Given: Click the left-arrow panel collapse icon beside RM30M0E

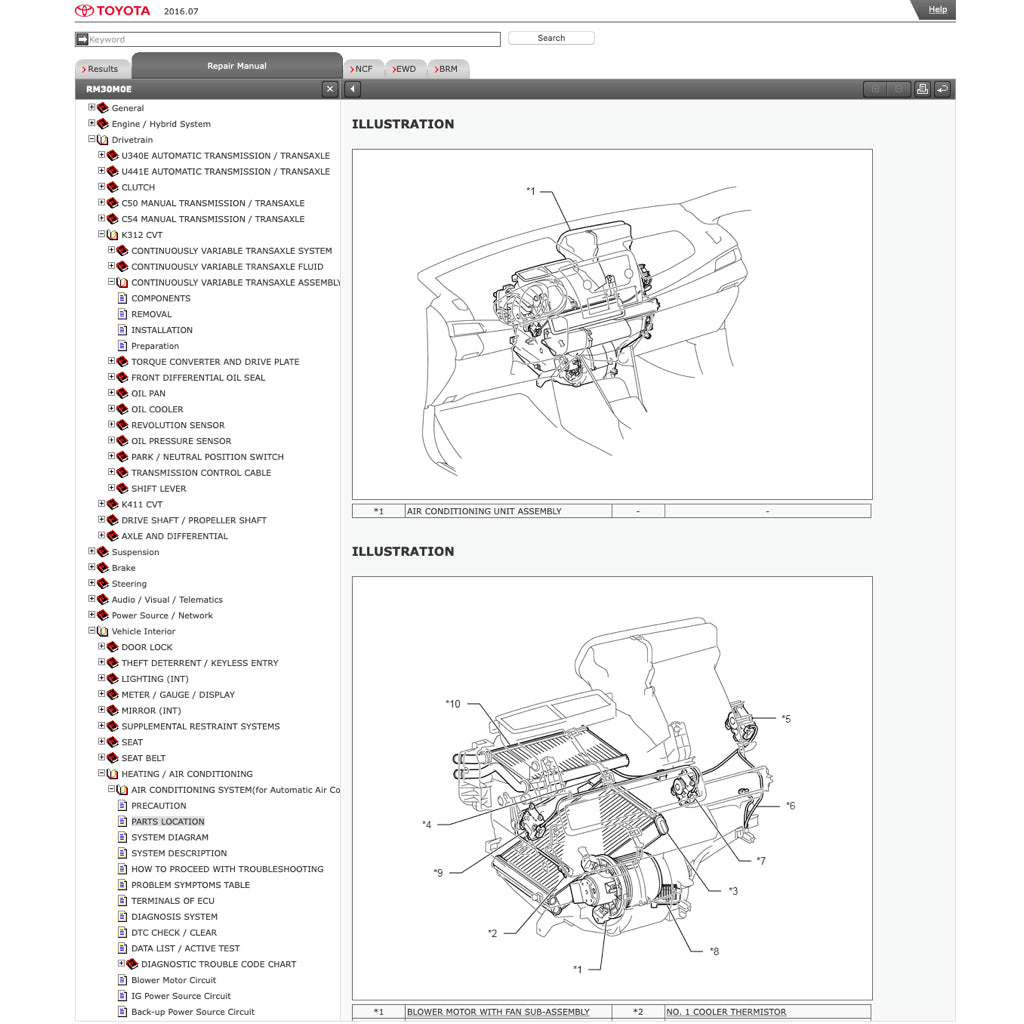Looking at the screenshot, I should (351, 89).
